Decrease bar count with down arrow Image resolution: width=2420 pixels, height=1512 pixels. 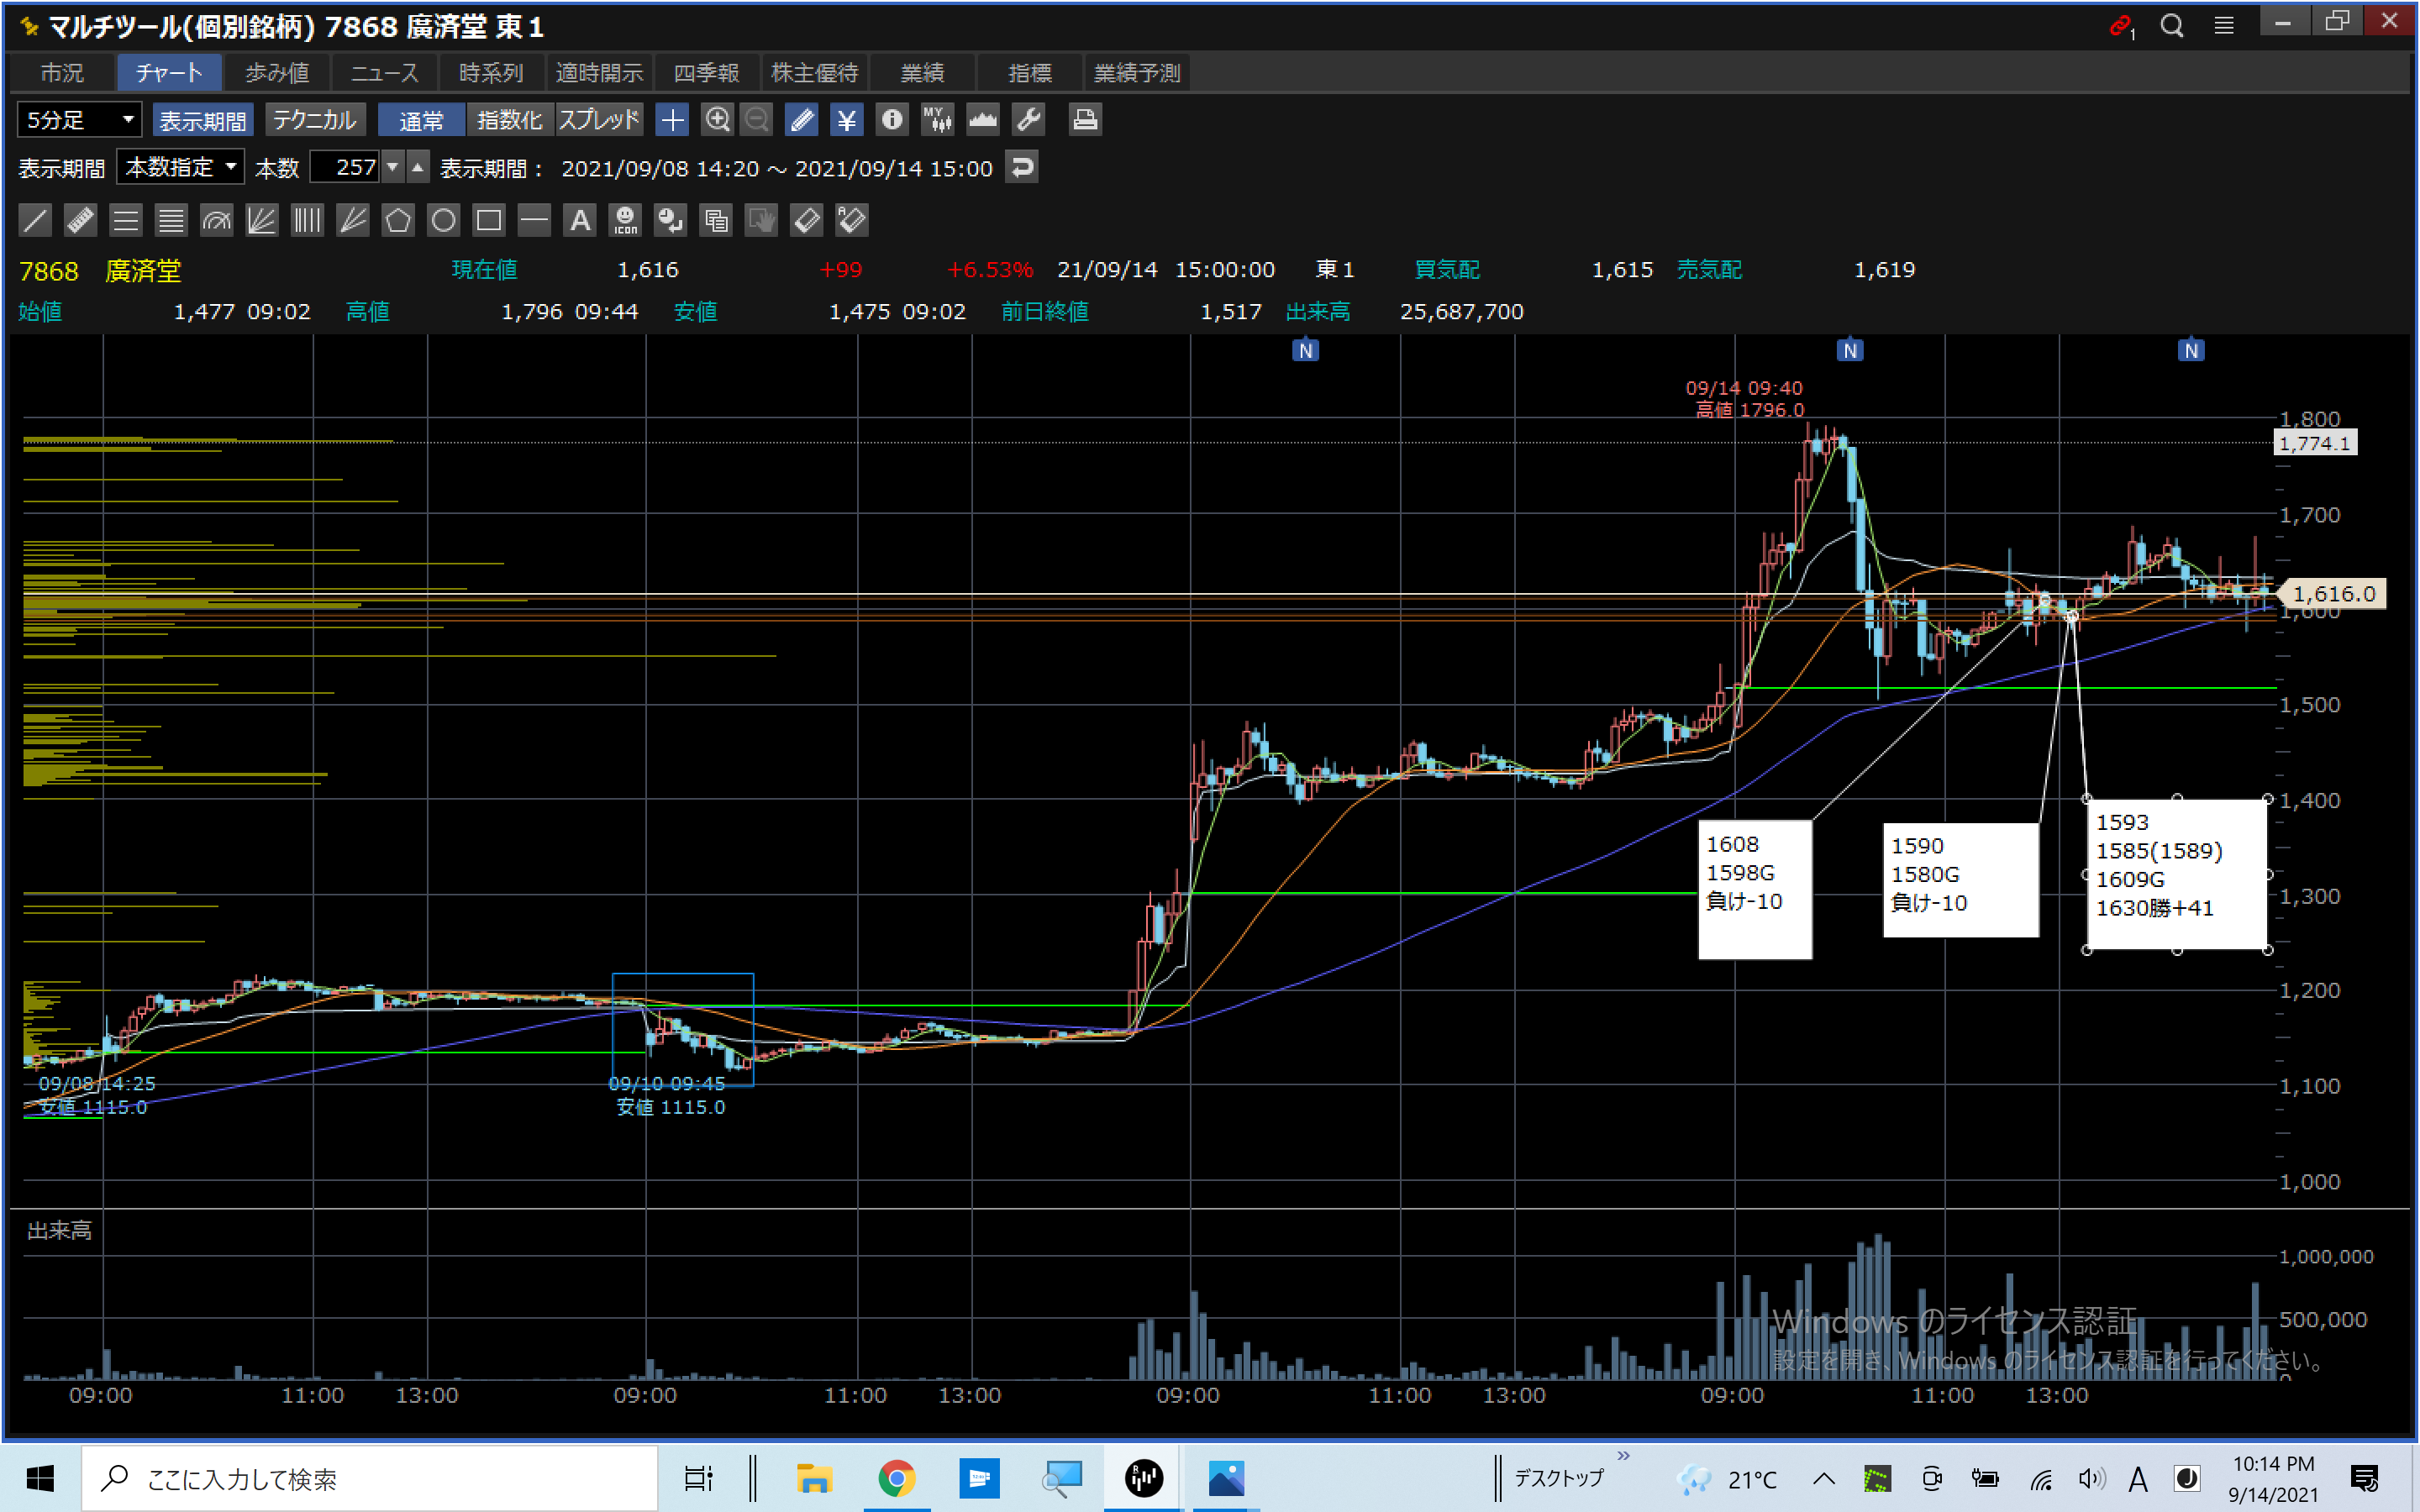click(394, 167)
